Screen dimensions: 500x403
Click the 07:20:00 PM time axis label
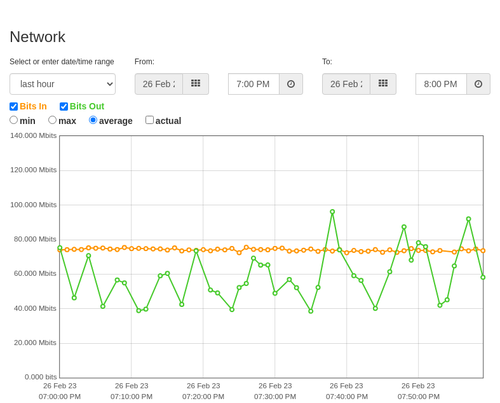(203, 397)
